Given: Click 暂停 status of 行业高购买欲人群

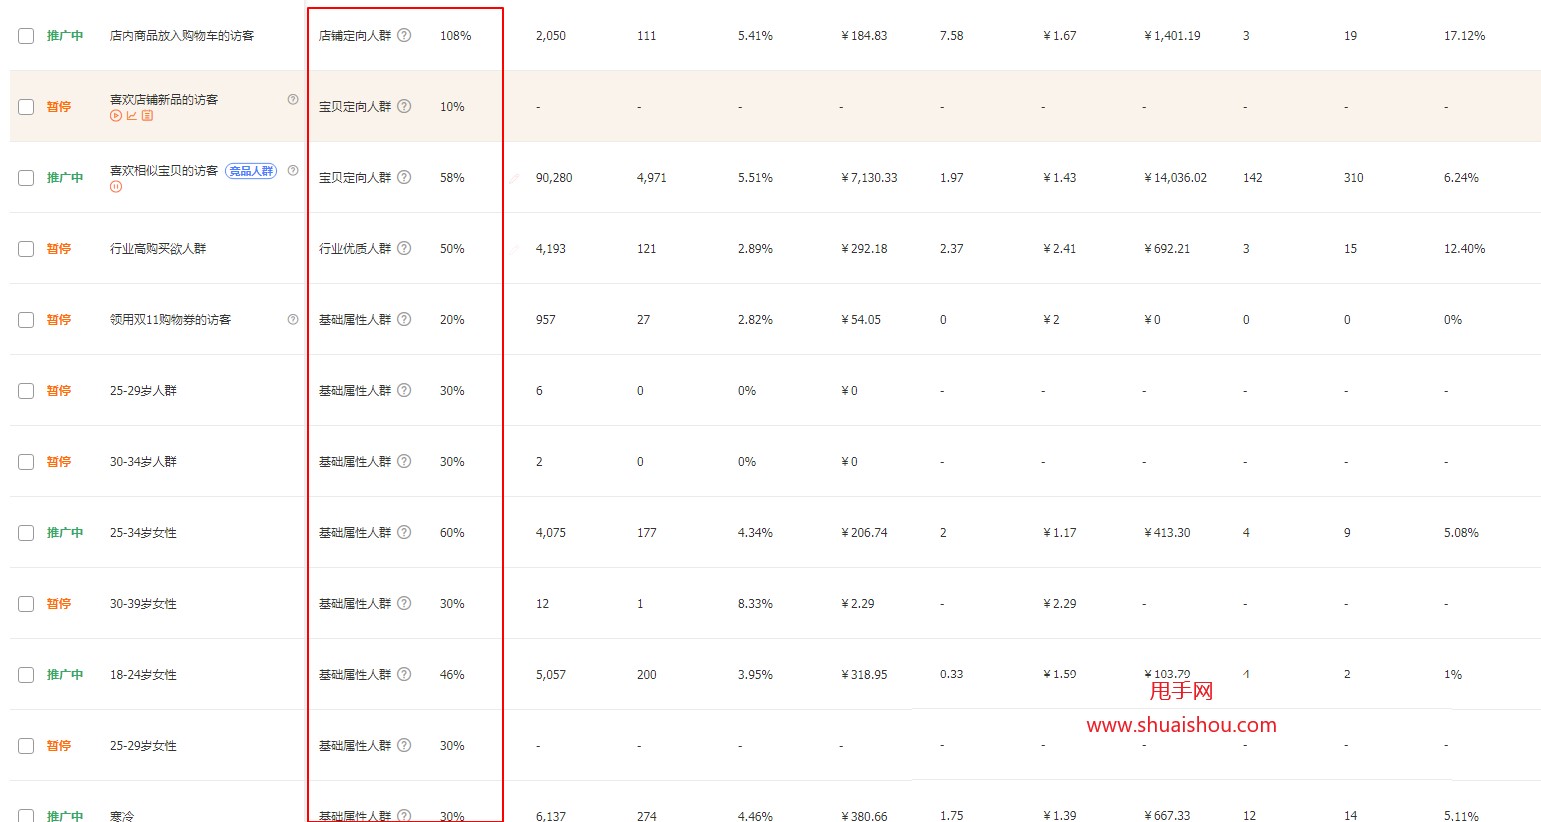Looking at the screenshot, I should (x=59, y=249).
